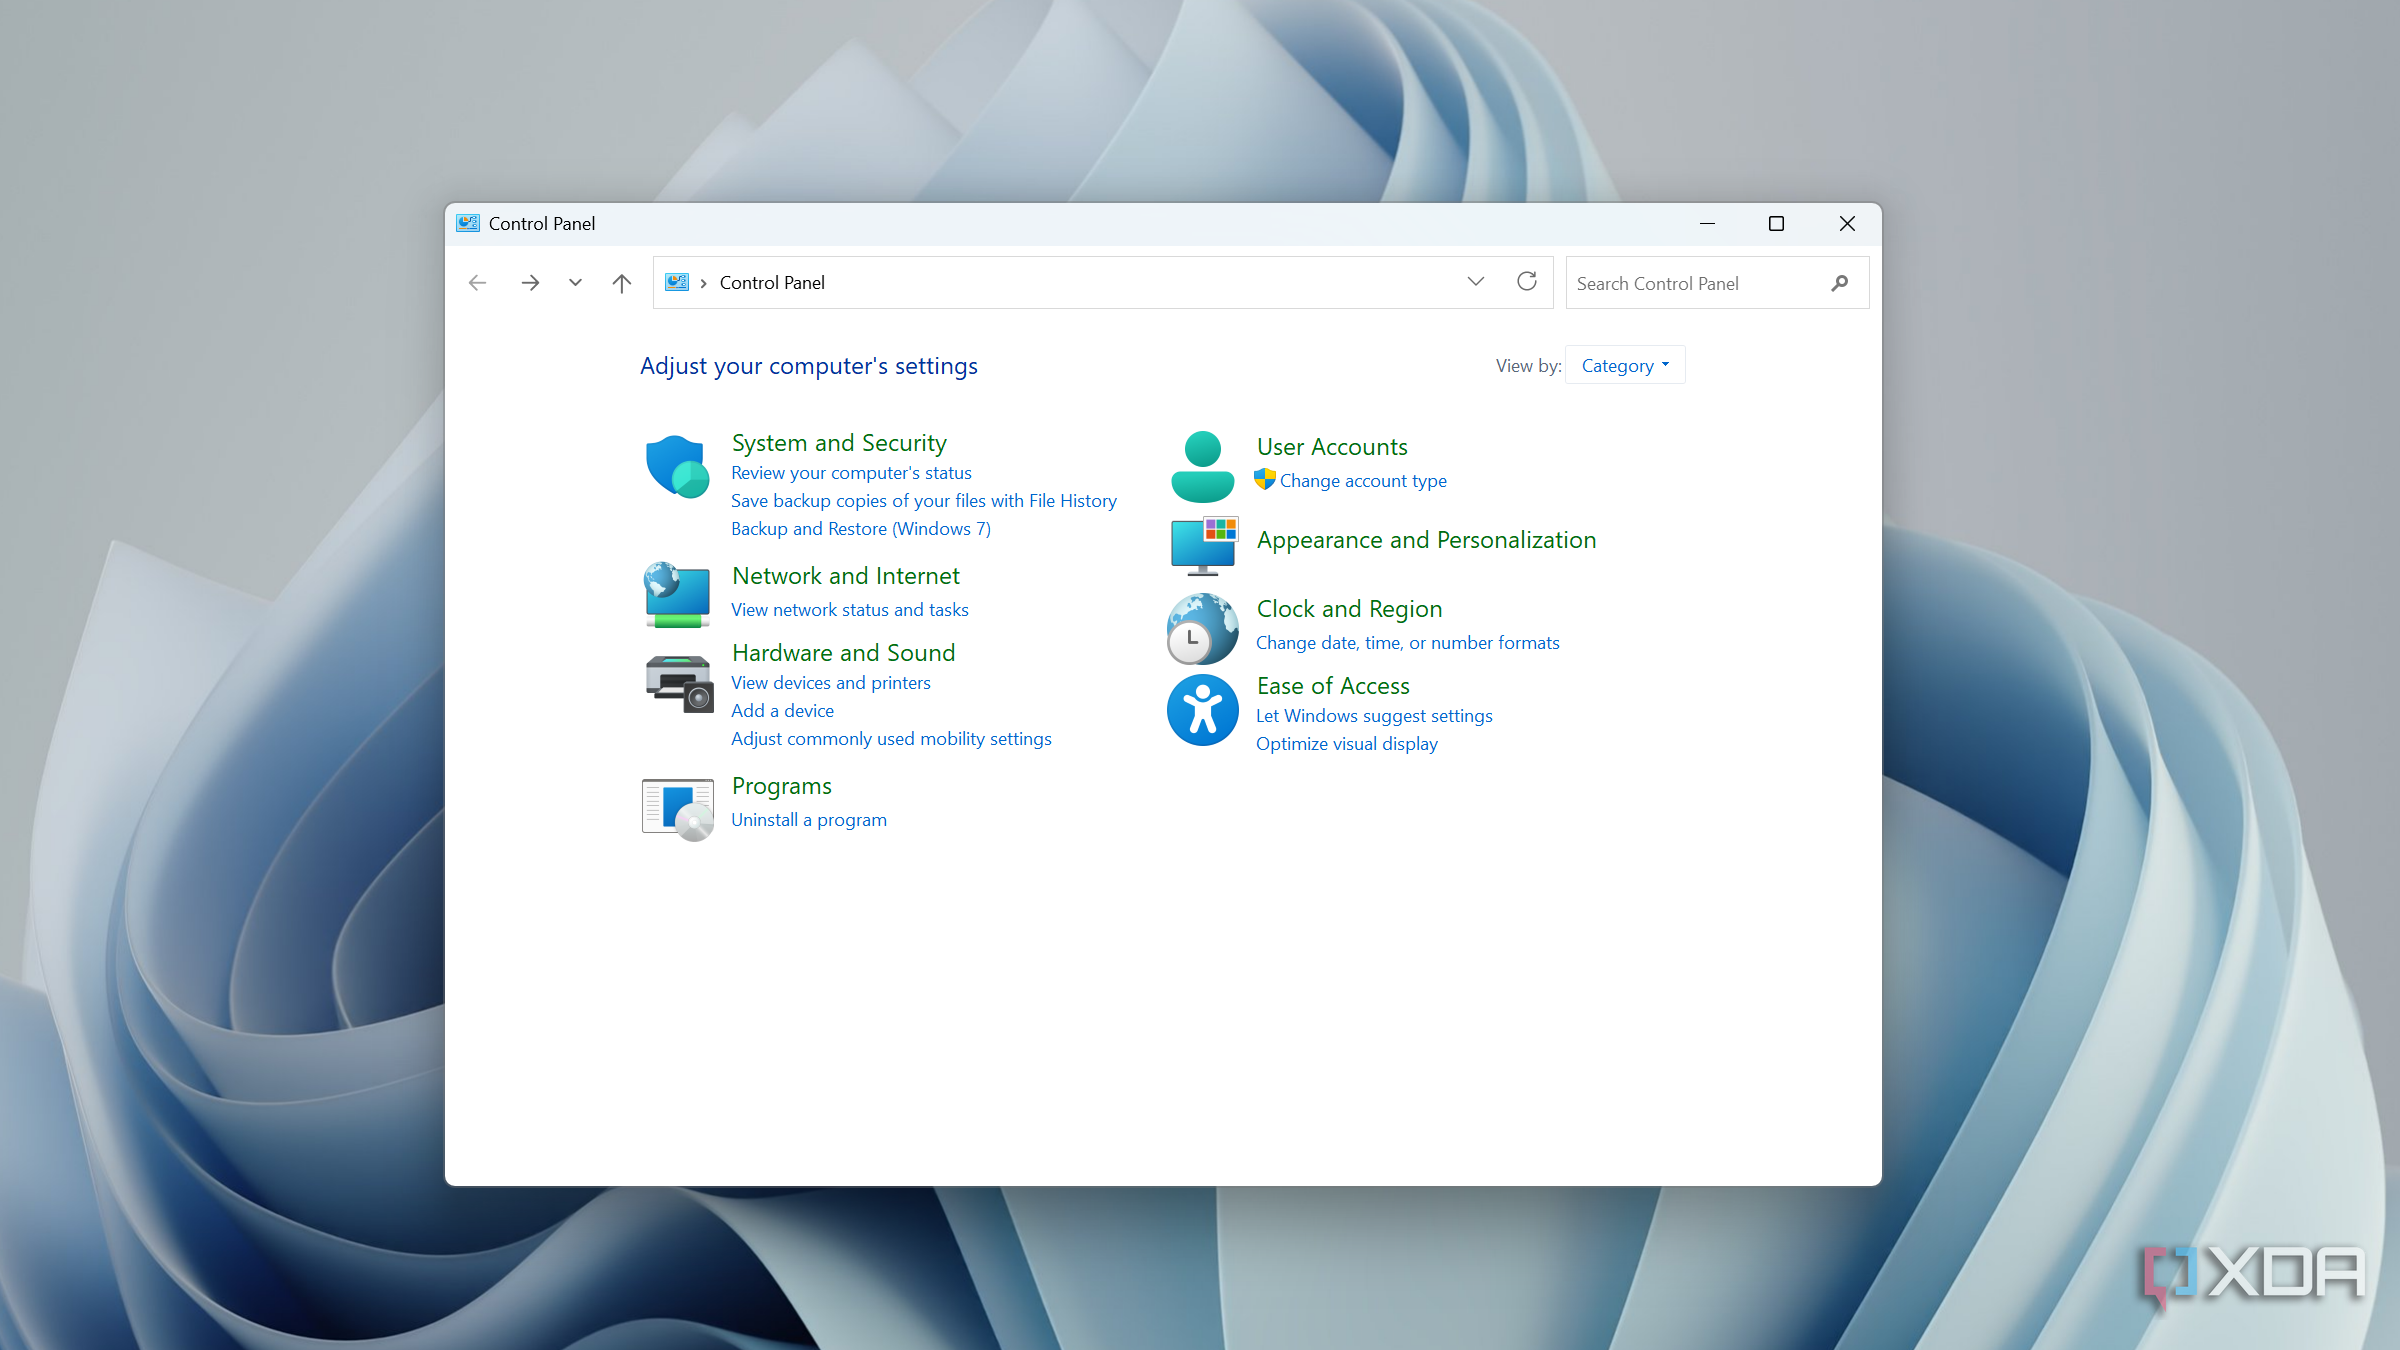Open the View by Category dropdown
This screenshot has height=1350, width=2400.
1625,365
